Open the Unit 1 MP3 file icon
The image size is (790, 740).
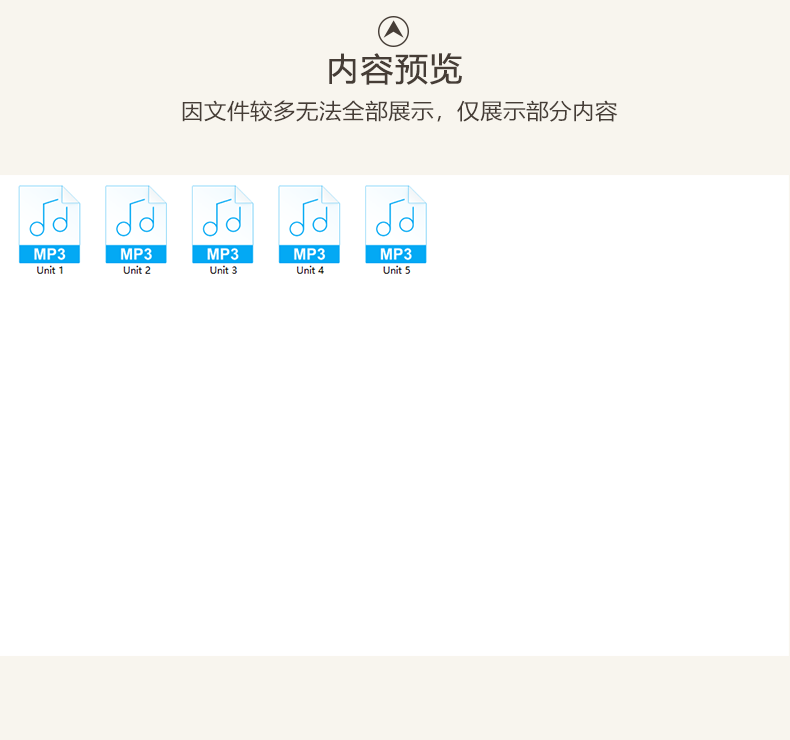tap(49, 224)
